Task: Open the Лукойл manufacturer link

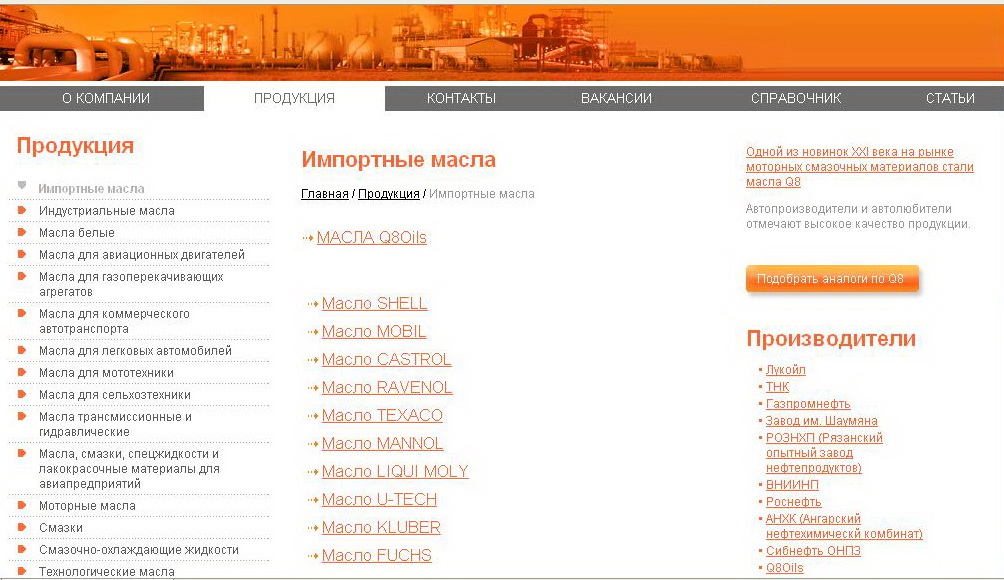Action: coord(786,369)
